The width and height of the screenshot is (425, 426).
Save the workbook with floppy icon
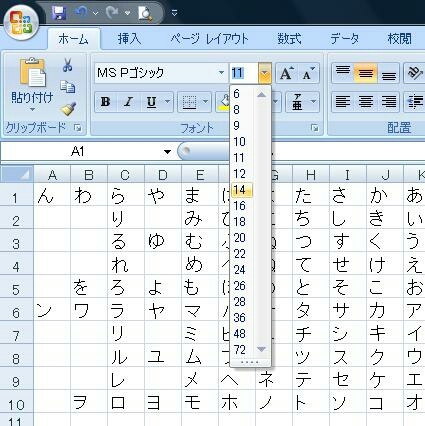(59, 13)
